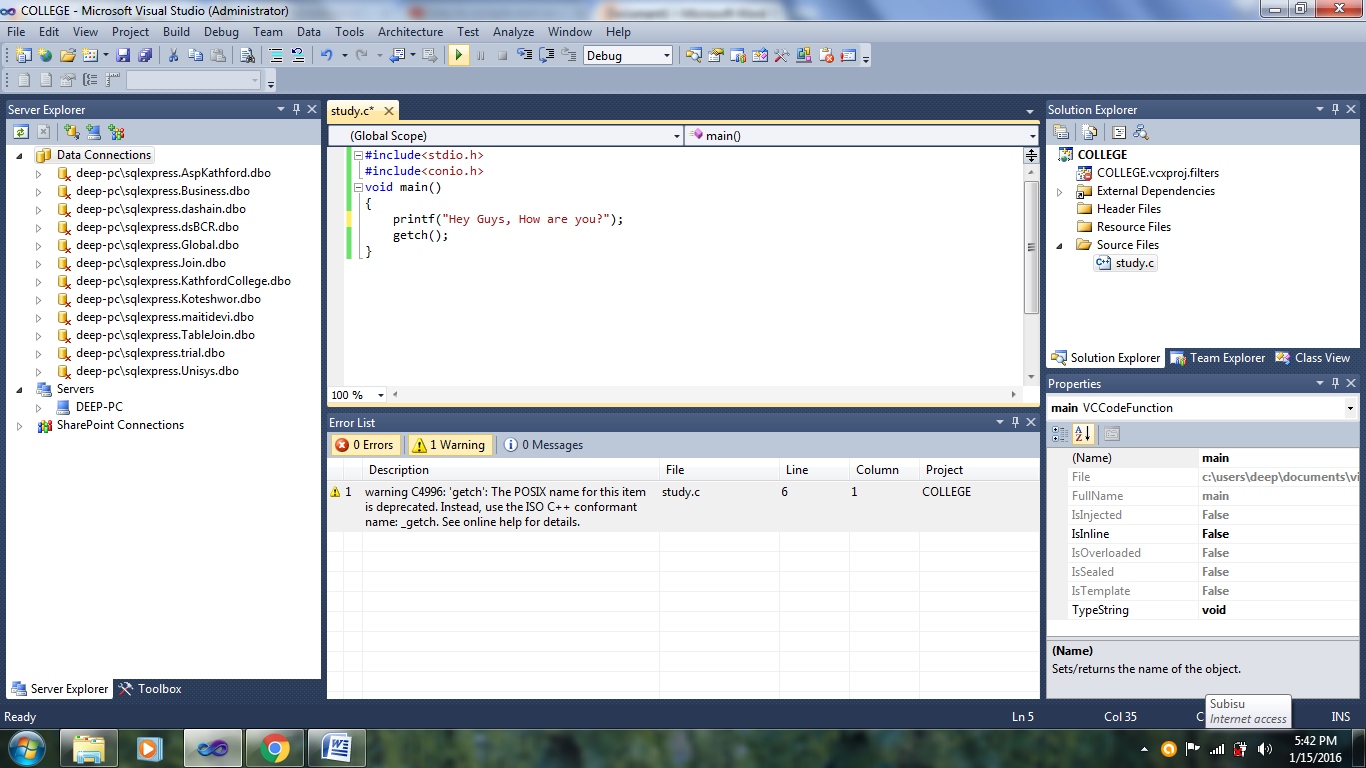Pin the Solution Explorer panel

[1336, 109]
